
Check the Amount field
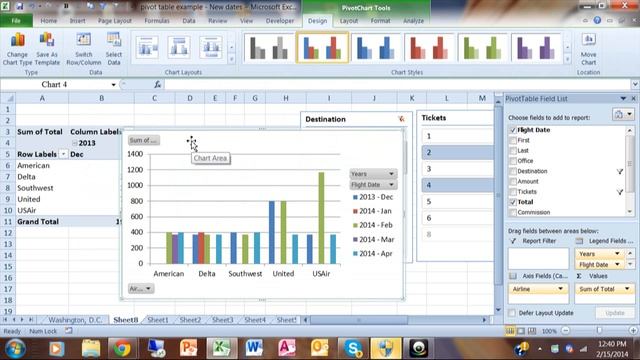(x=513, y=181)
